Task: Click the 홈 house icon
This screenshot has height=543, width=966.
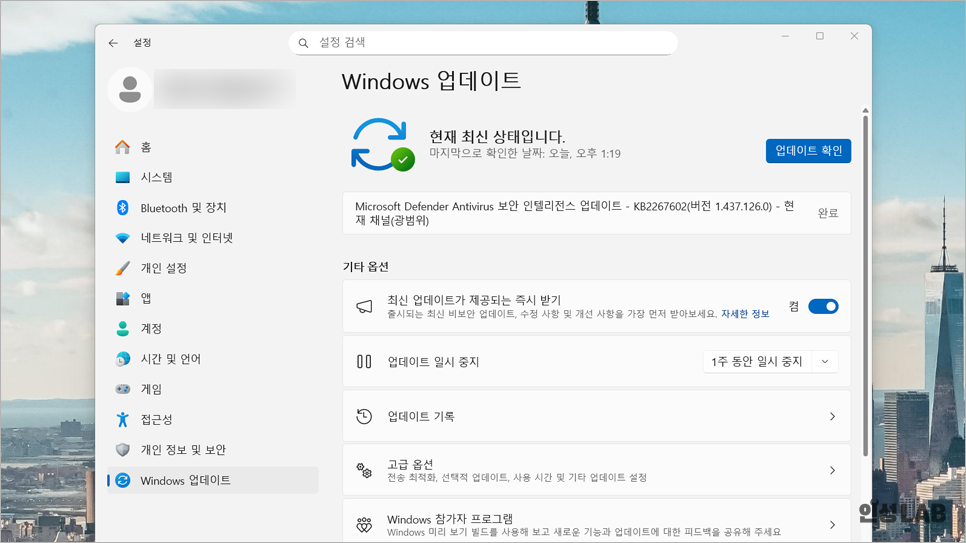Action: point(123,147)
